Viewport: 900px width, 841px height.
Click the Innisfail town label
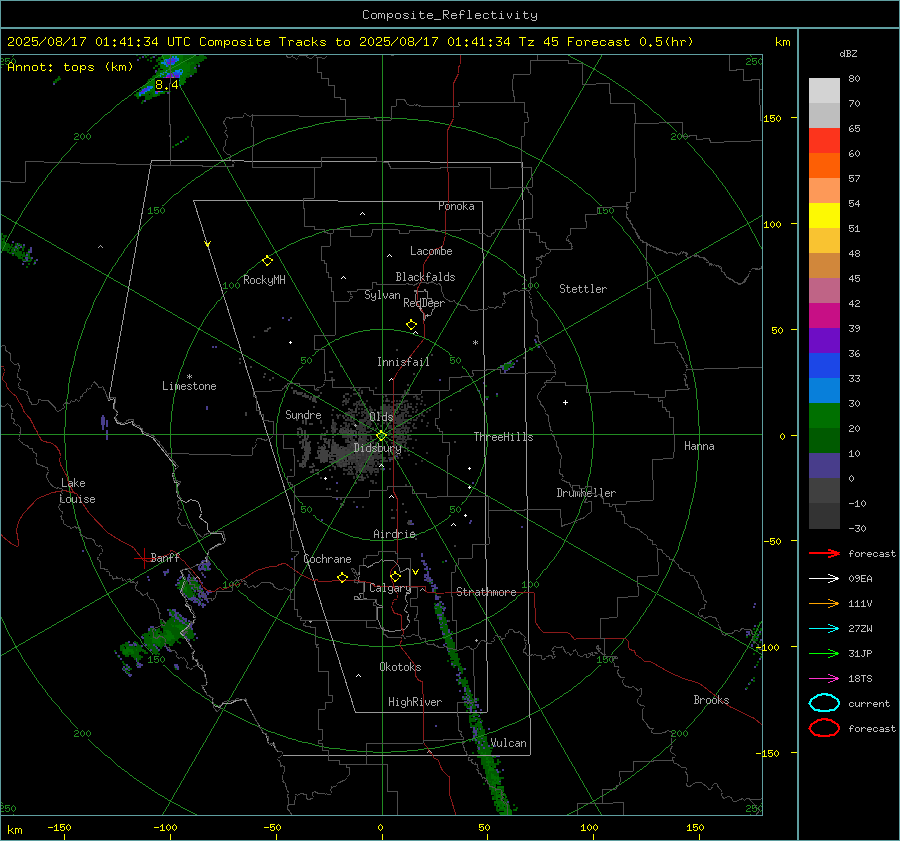click(x=403, y=362)
